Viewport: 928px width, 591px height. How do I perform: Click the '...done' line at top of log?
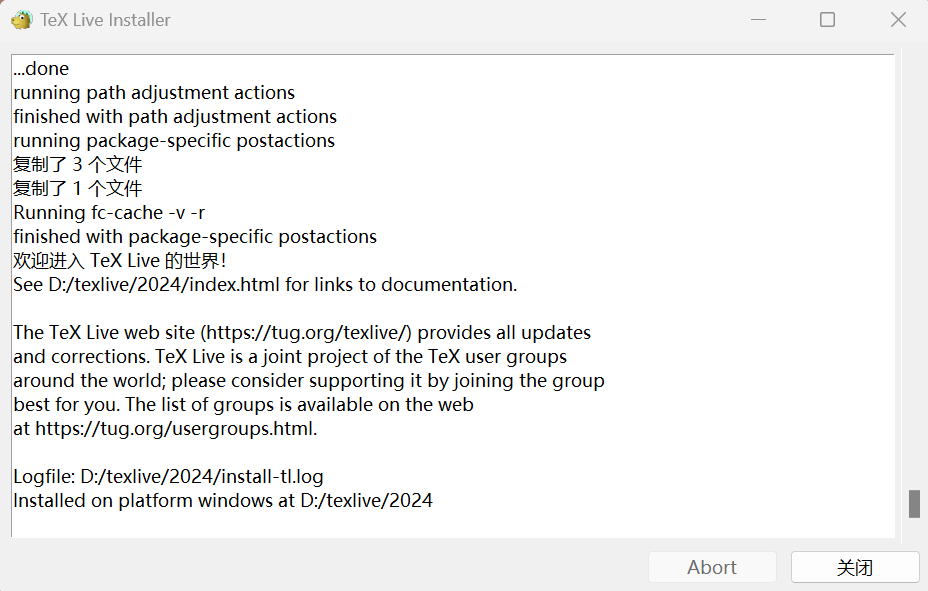(x=41, y=69)
